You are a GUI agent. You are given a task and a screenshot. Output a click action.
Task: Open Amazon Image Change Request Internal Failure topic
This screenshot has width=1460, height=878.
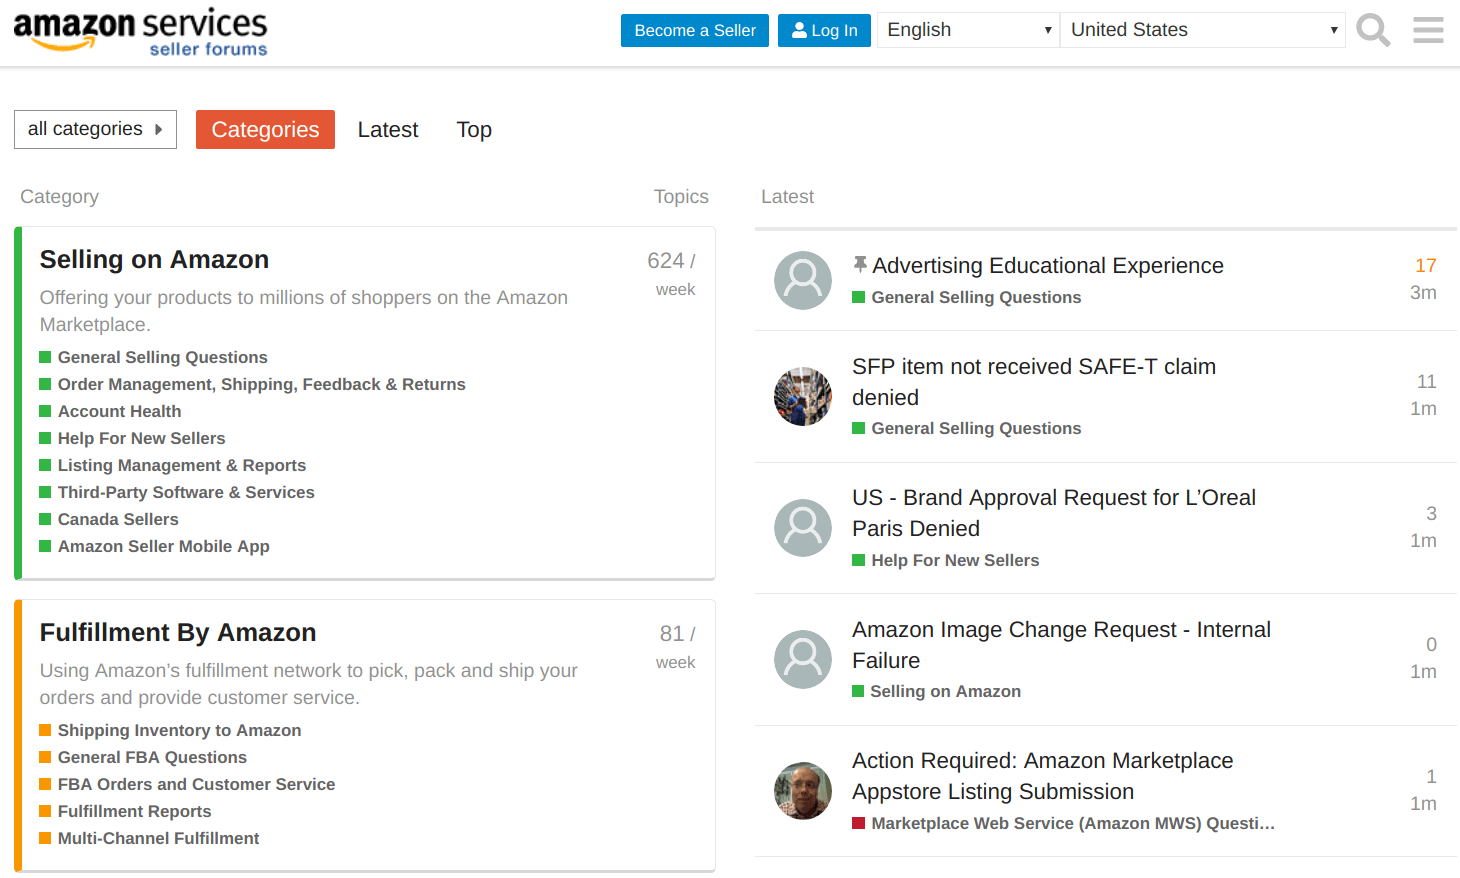1061,645
